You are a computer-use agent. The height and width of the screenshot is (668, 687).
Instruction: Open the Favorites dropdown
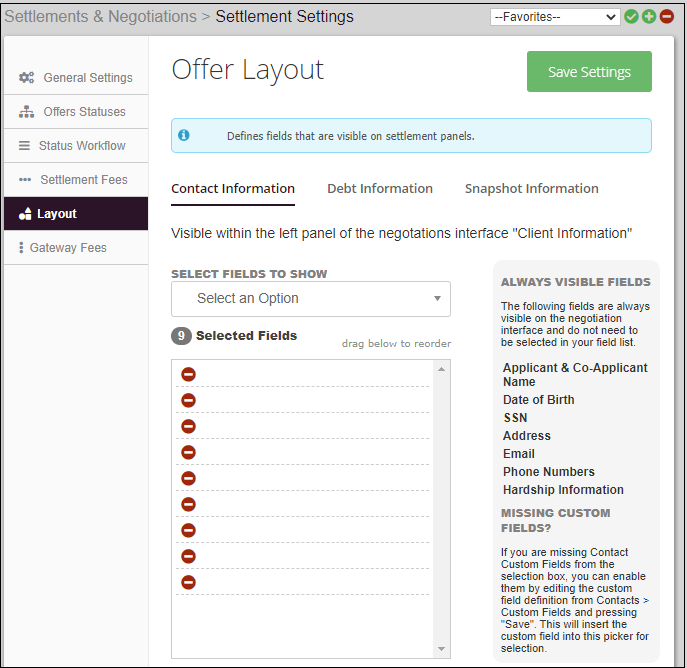(555, 17)
